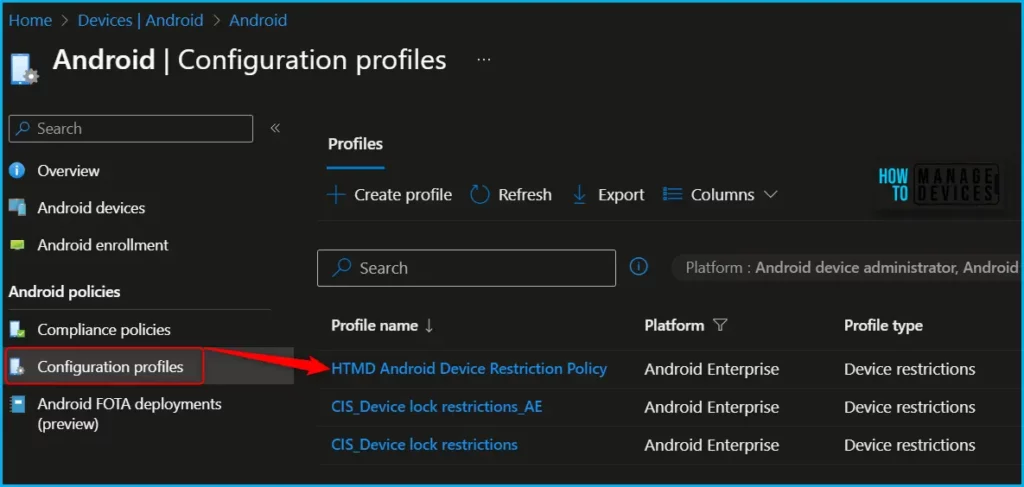
Task: Click the Columns list icon
Action: (x=672, y=195)
